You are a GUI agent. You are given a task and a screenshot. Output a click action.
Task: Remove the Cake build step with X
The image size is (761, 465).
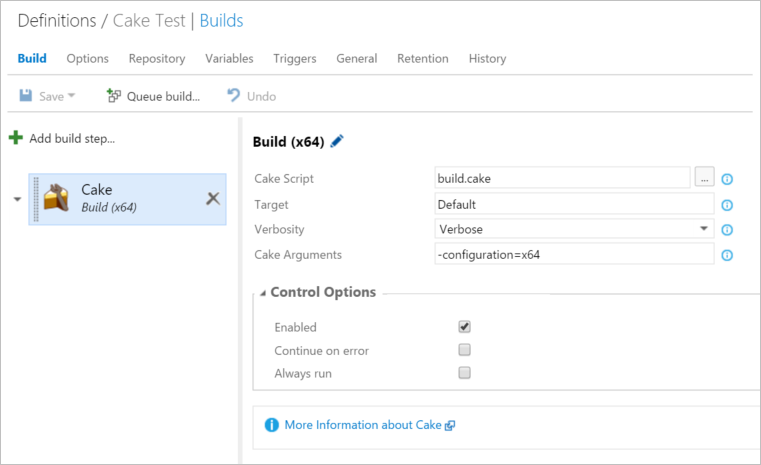pyautogui.click(x=212, y=198)
